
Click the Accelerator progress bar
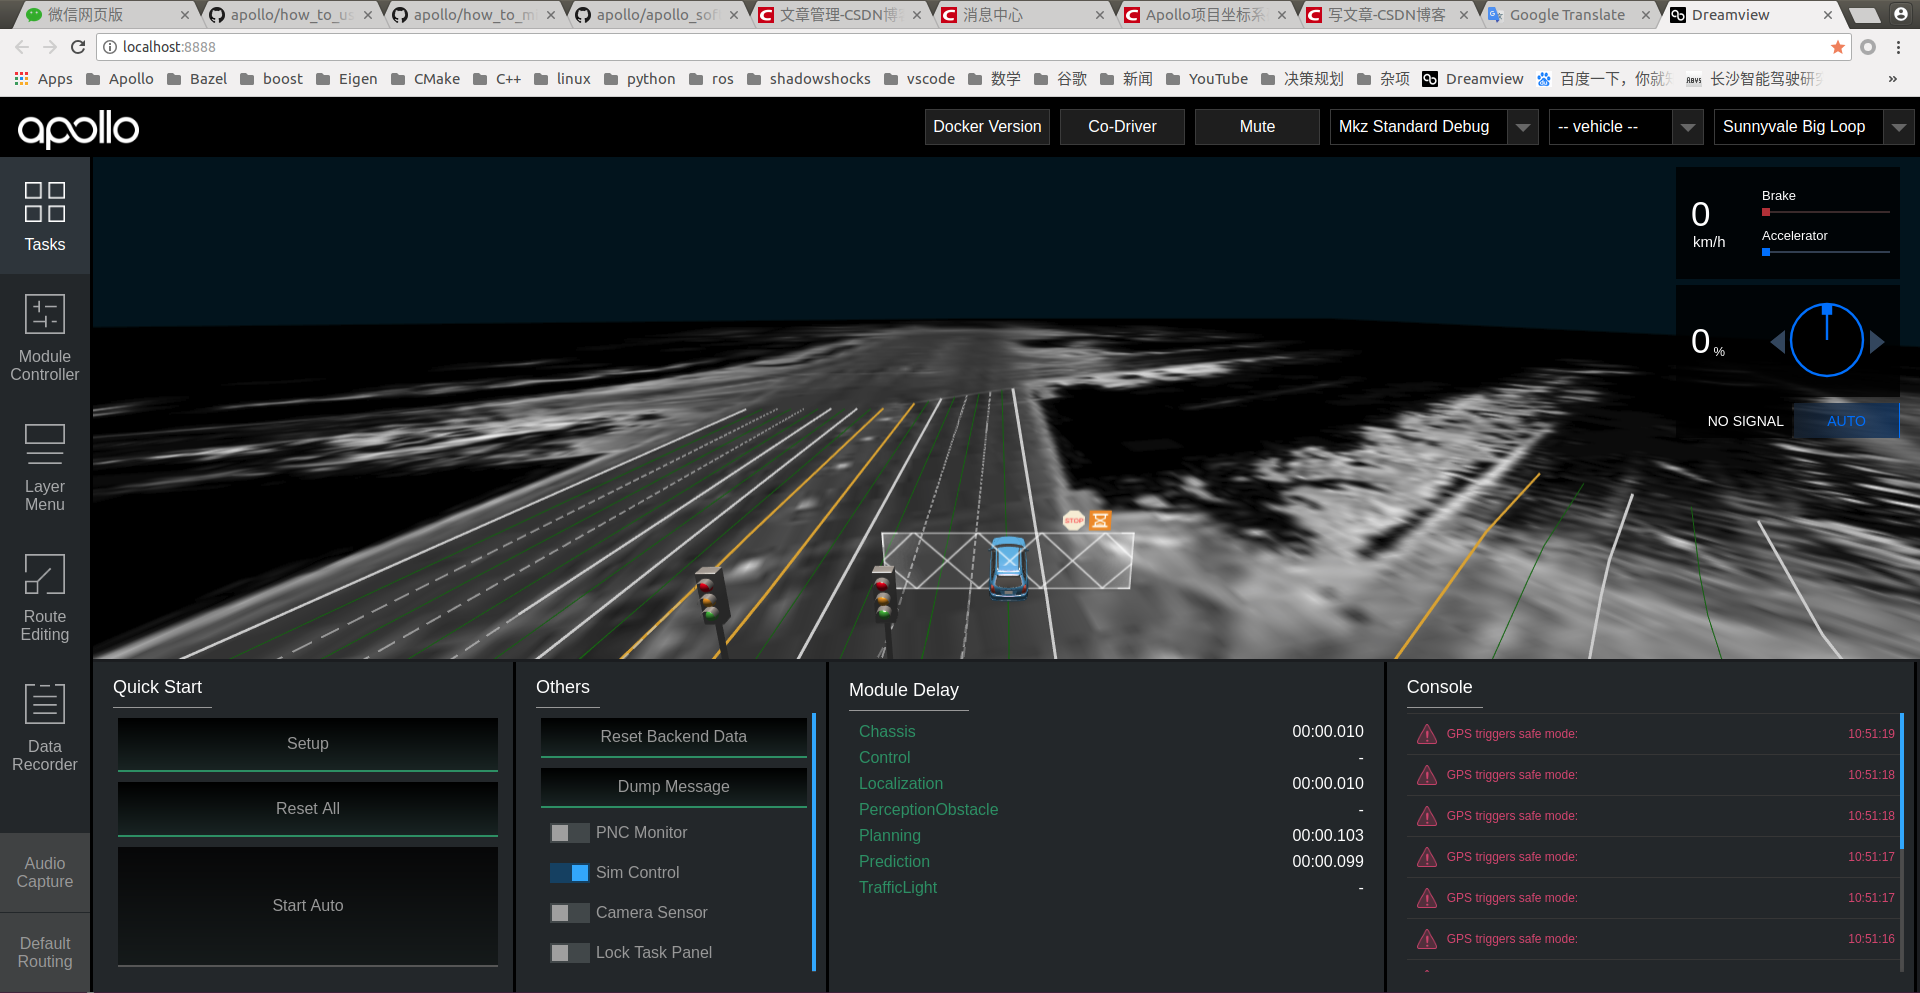pos(1825,252)
